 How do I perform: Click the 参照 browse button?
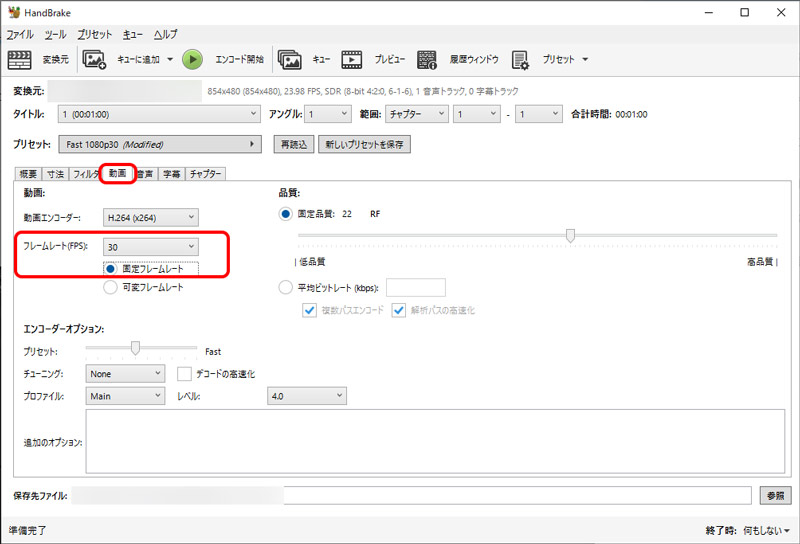[x=775, y=495]
